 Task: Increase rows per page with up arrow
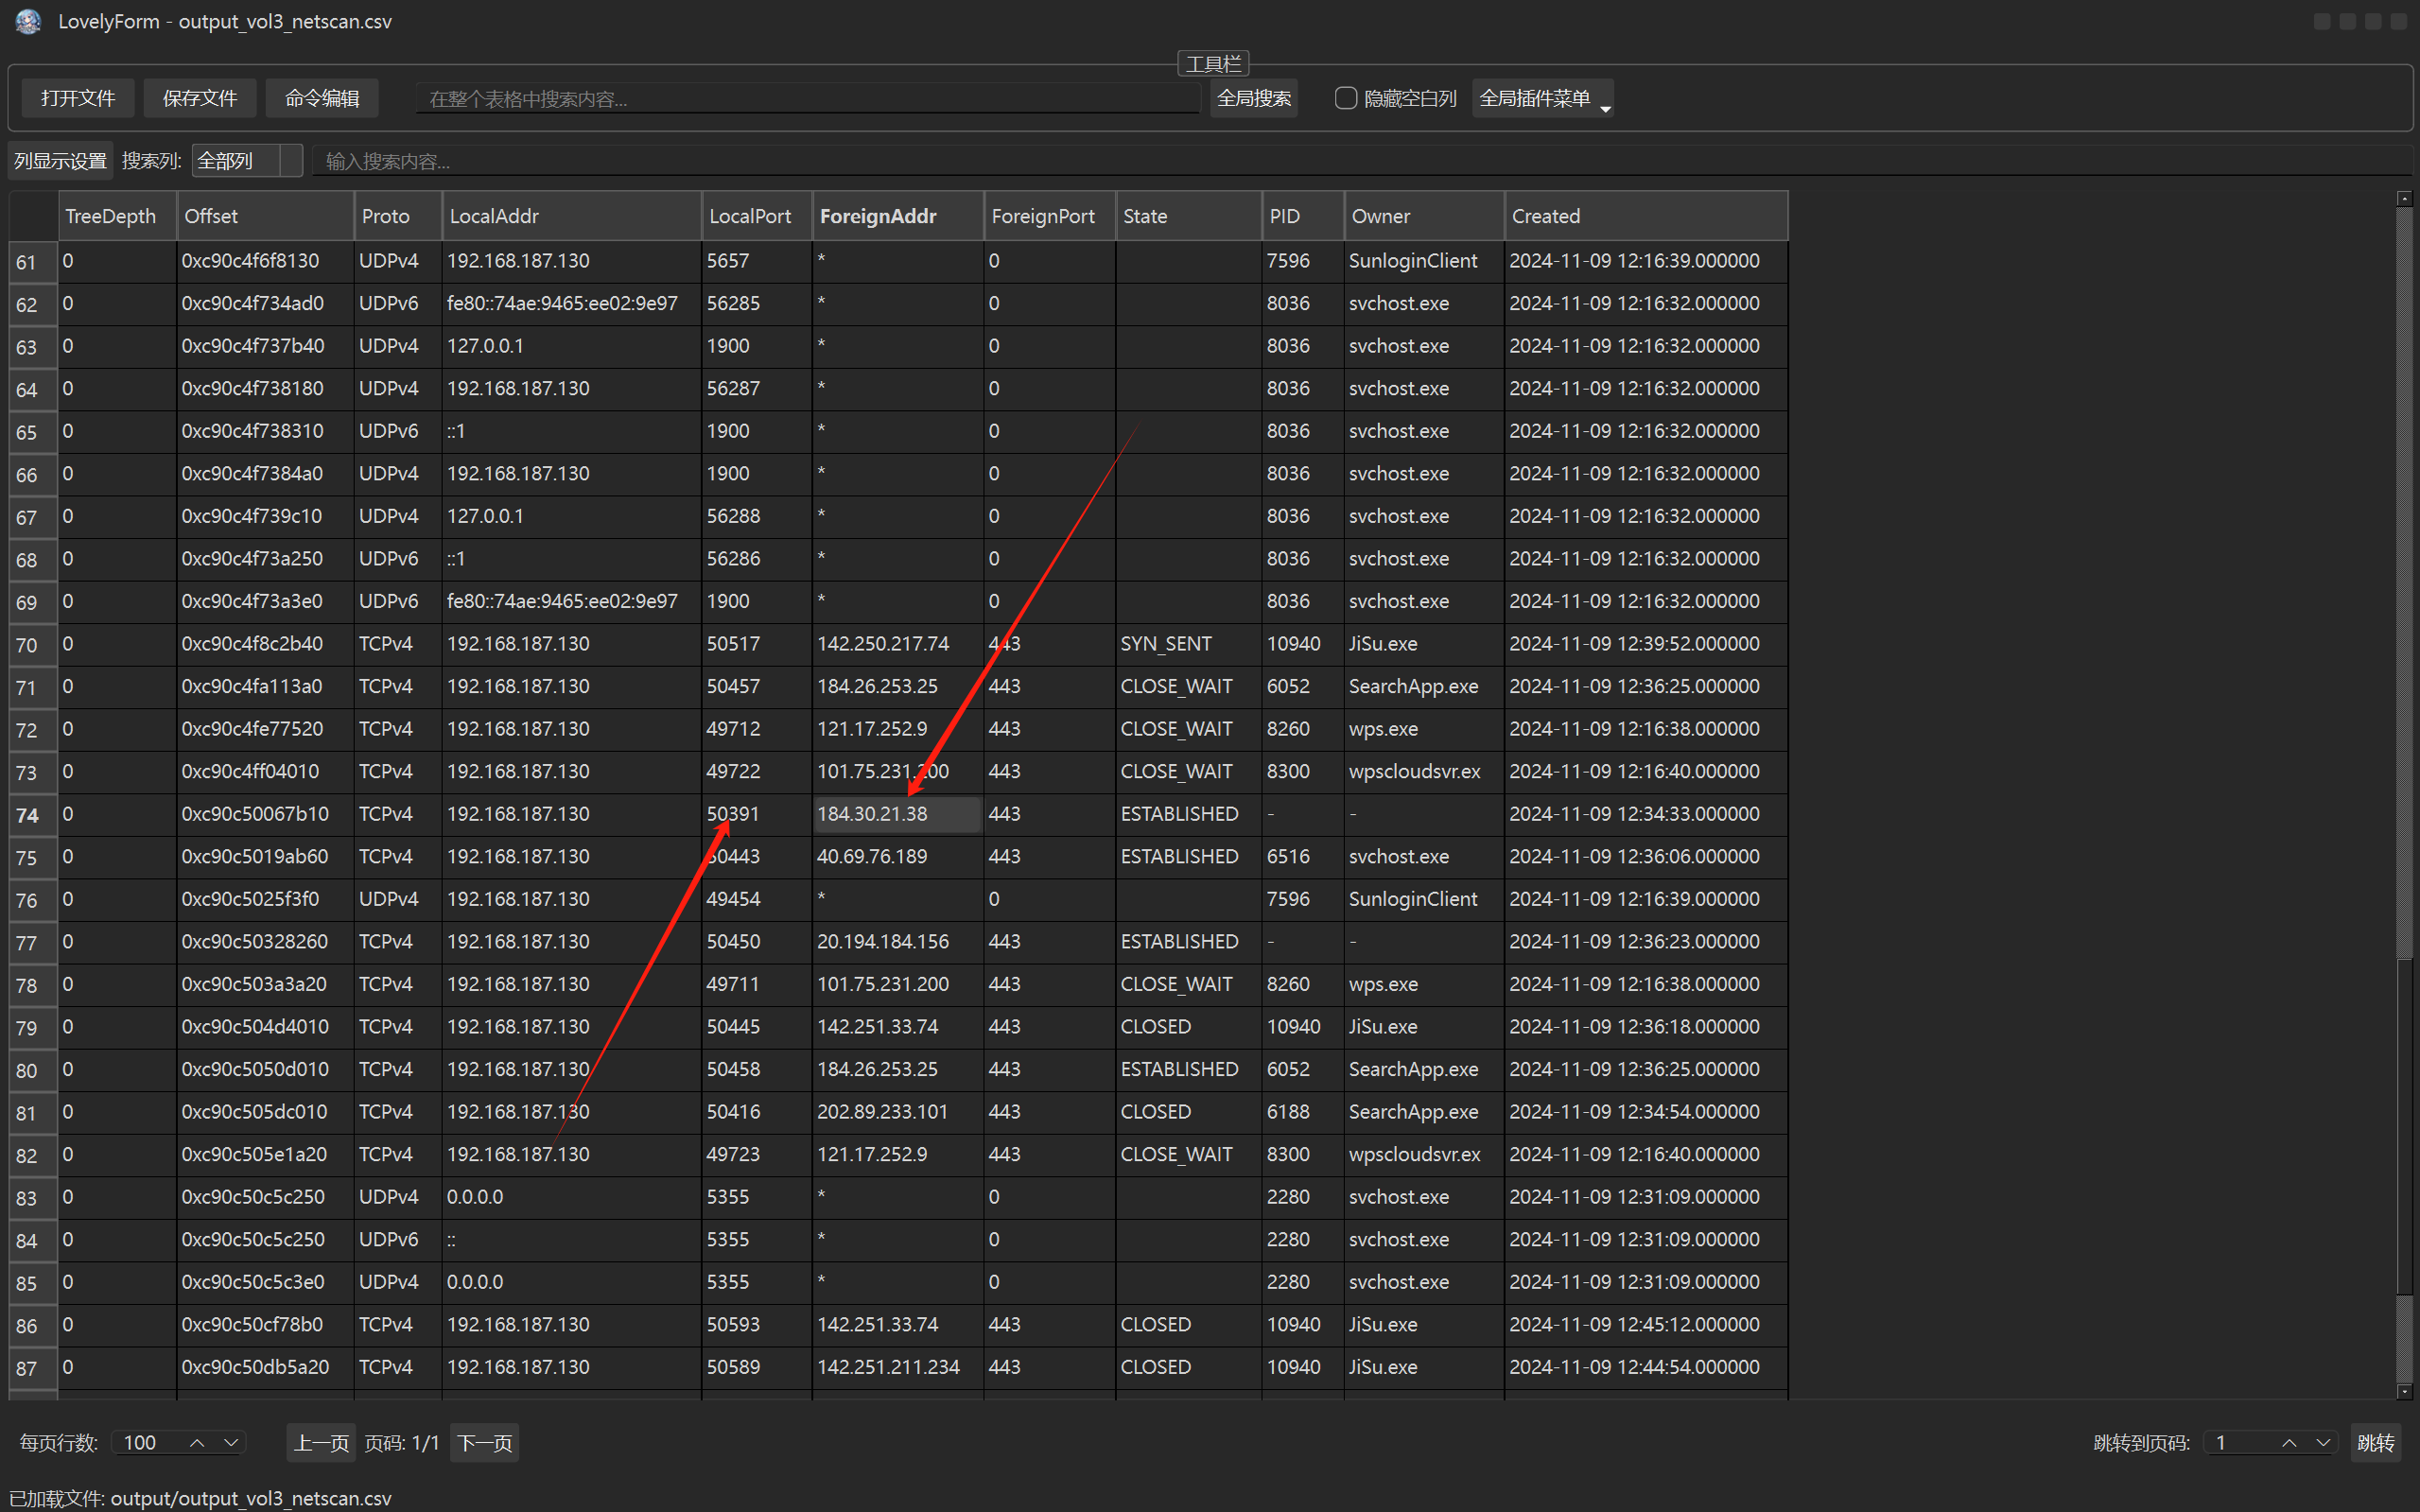click(197, 1442)
